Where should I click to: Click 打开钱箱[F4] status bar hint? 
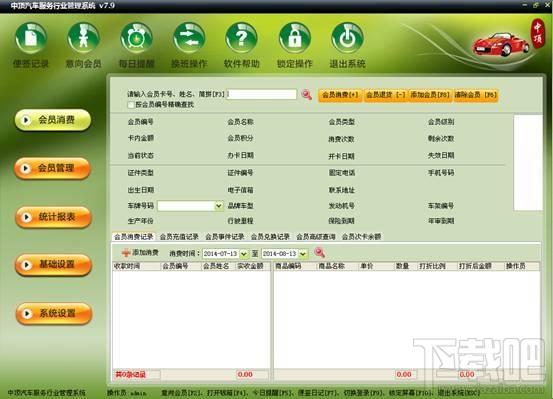(227, 393)
